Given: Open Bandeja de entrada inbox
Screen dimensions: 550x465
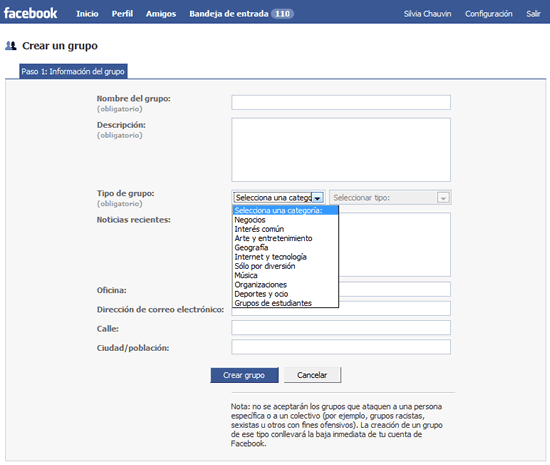Looking at the screenshot, I should (x=229, y=14).
